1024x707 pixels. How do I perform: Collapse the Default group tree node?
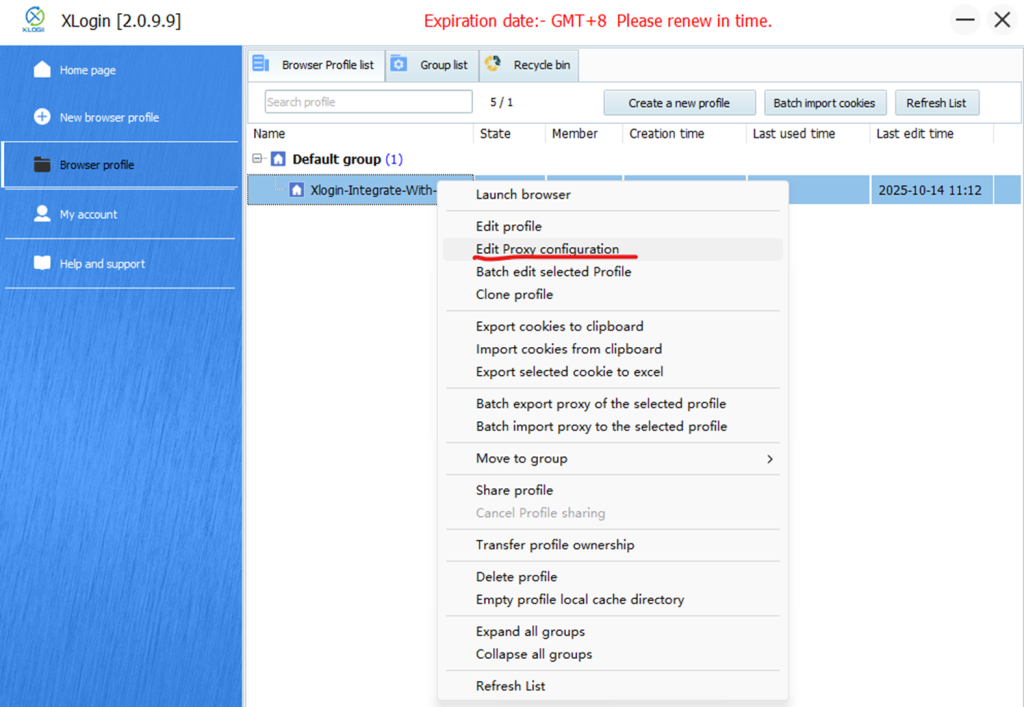tap(258, 159)
